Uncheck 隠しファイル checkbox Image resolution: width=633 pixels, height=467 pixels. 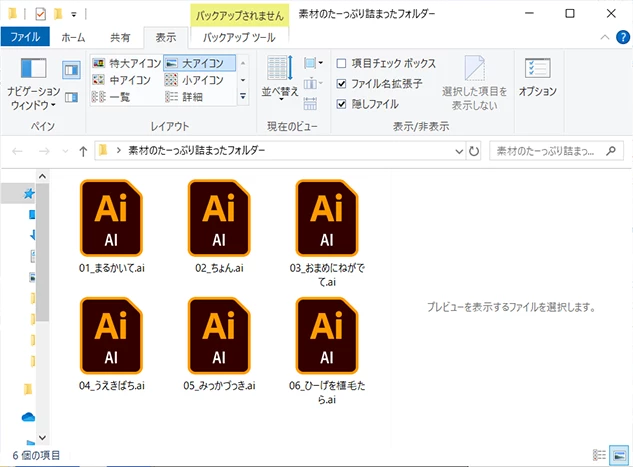pos(341,104)
